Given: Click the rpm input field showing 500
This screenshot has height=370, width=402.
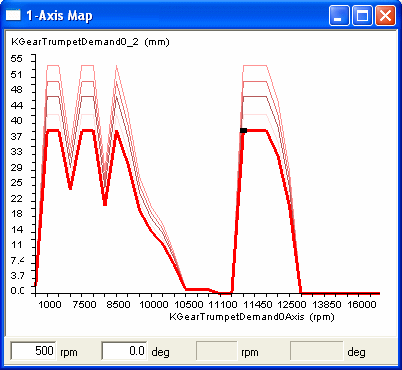Looking at the screenshot, I should (x=33, y=351).
